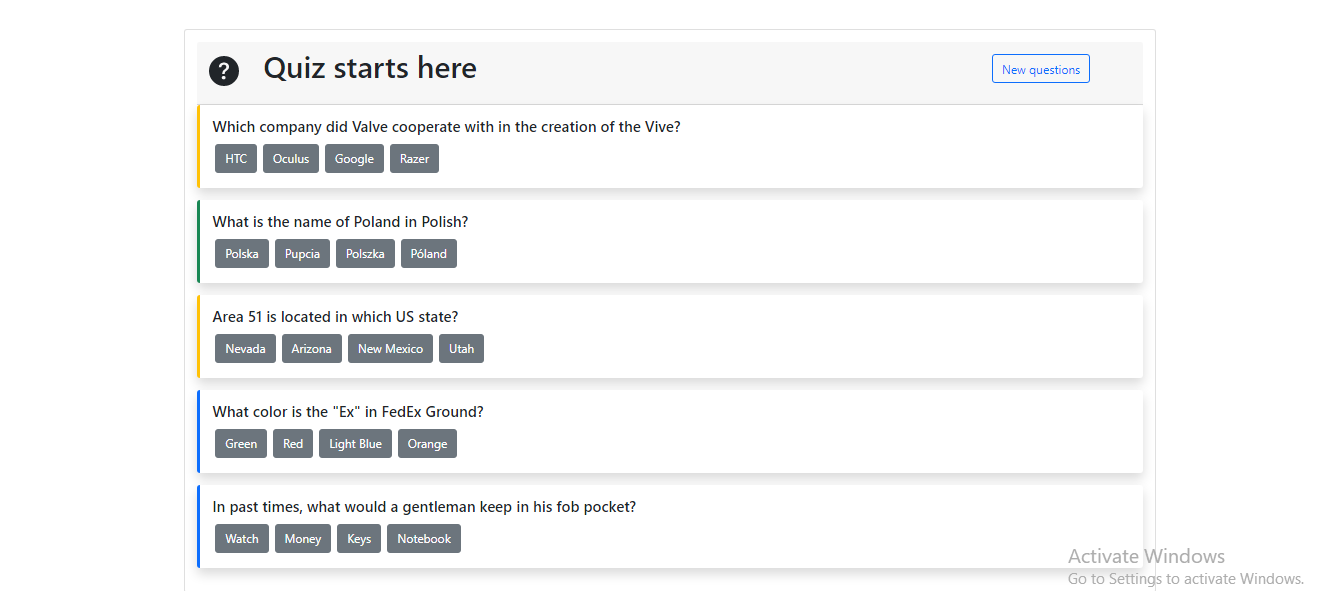Image resolution: width=1343 pixels, height=591 pixels.
Task: Pick Utah for the Area 51 question
Action: 461,349
